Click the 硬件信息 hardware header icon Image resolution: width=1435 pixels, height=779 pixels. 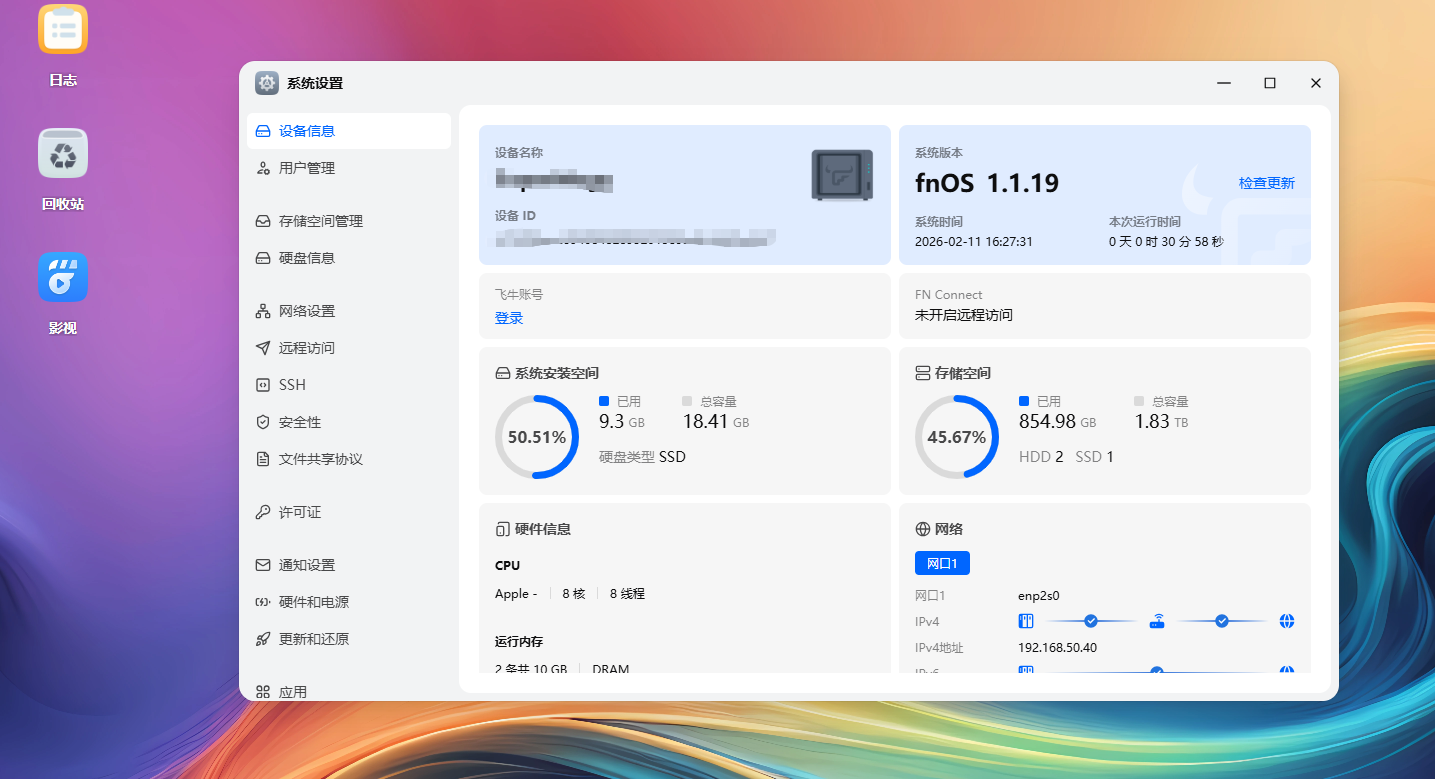click(503, 529)
